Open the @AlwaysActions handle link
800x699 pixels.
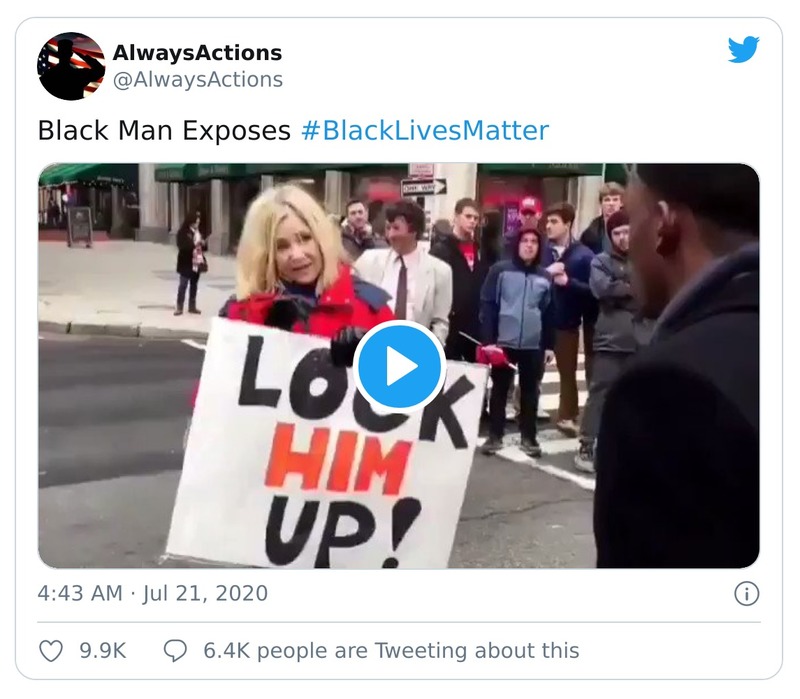pos(197,80)
